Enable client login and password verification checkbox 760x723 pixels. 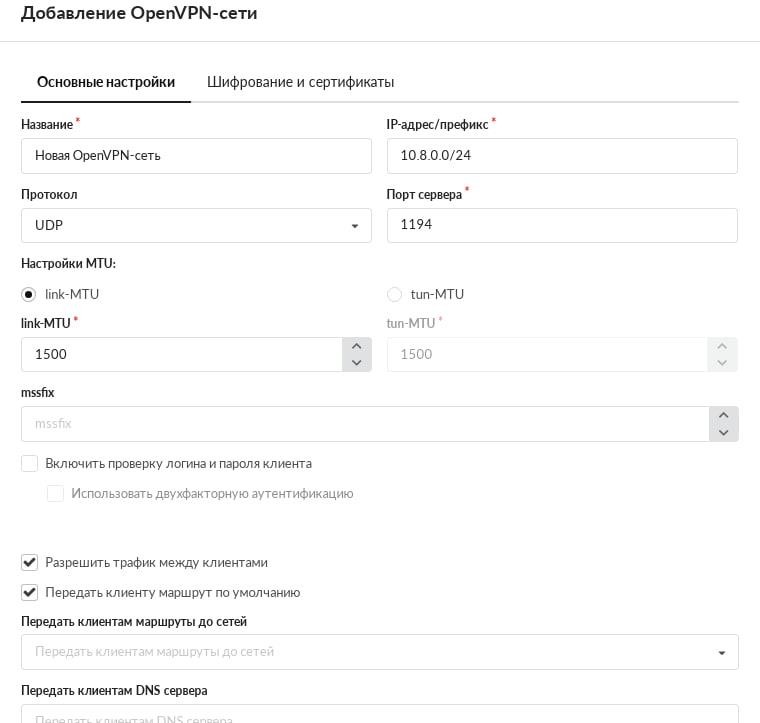30,463
